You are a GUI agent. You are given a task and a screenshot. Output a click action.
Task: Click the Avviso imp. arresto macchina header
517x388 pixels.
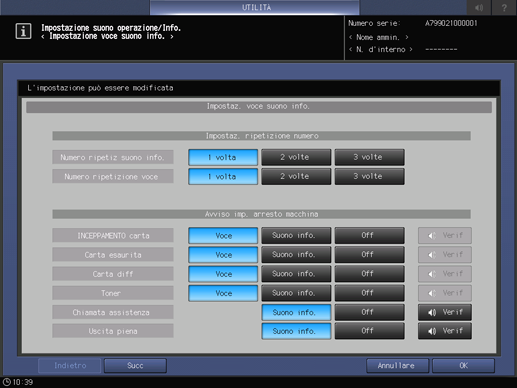pyautogui.click(x=261, y=214)
